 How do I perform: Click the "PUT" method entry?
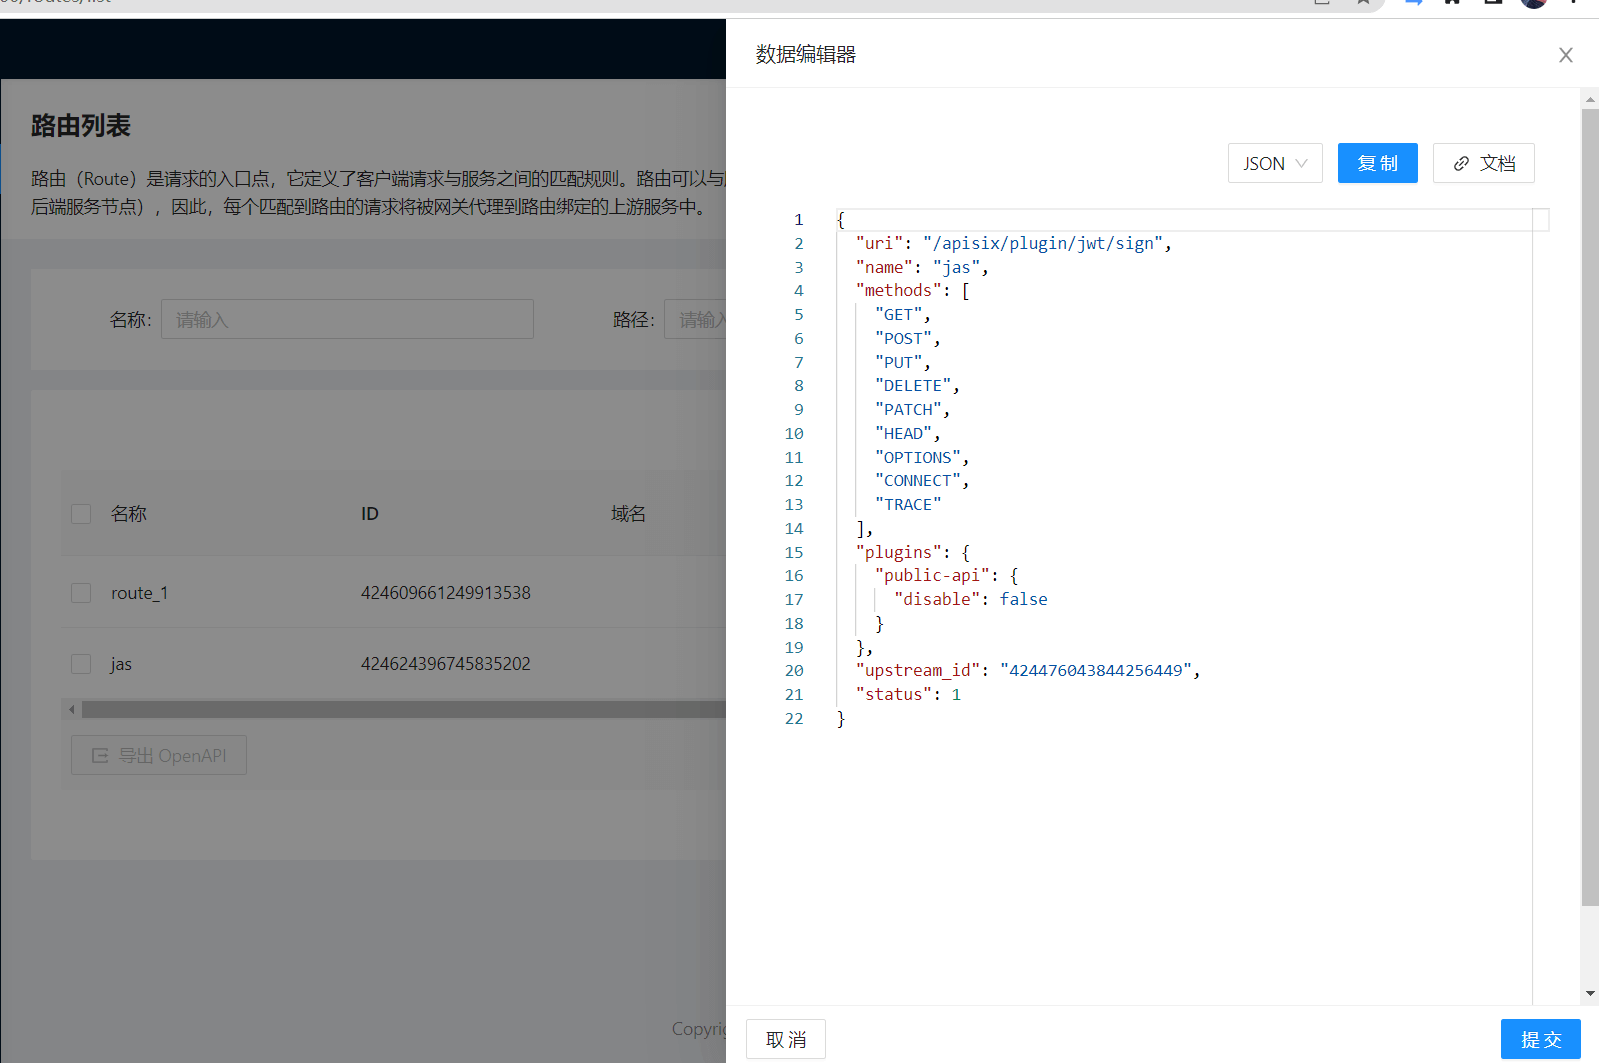point(903,362)
